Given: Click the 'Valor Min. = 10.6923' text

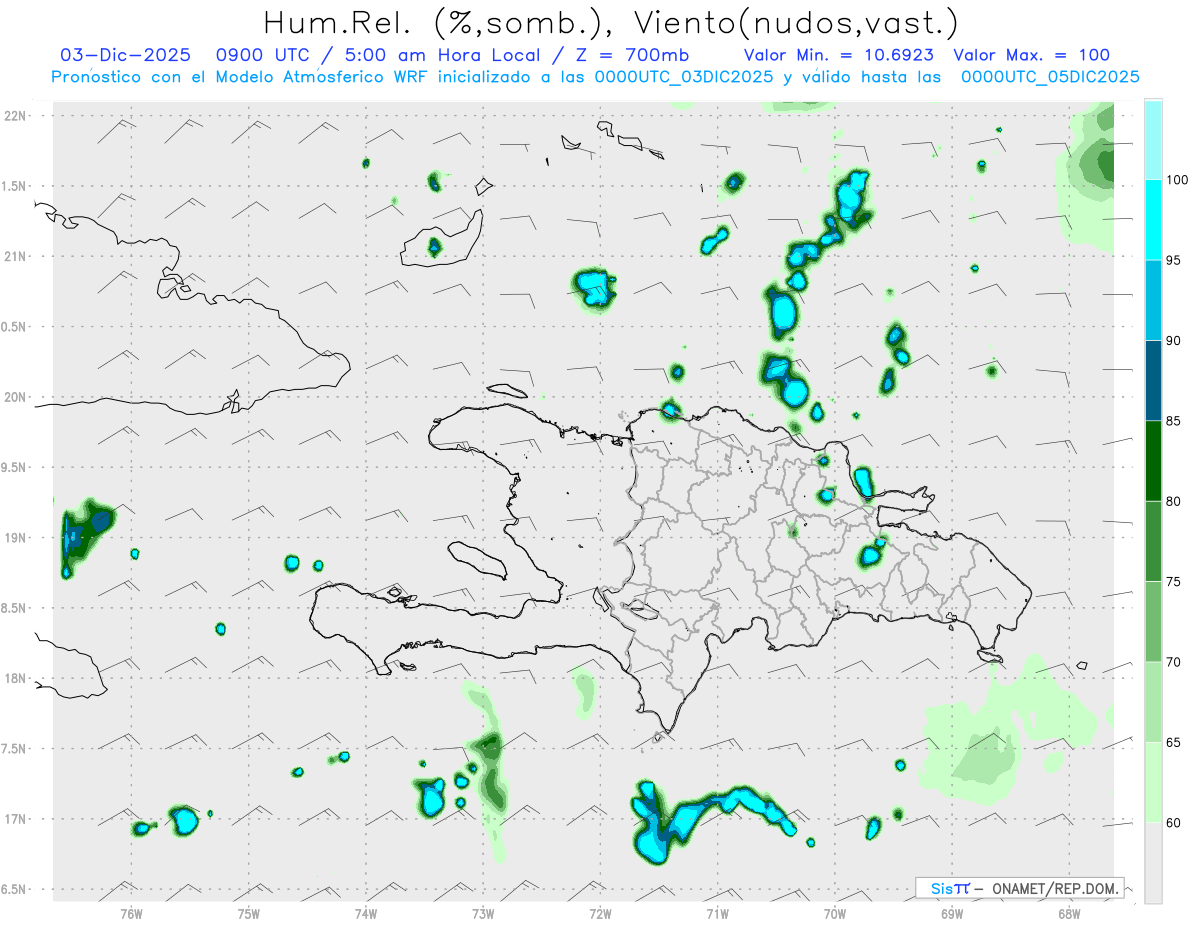Looking at the screenshot, I should tap(840, 55).
